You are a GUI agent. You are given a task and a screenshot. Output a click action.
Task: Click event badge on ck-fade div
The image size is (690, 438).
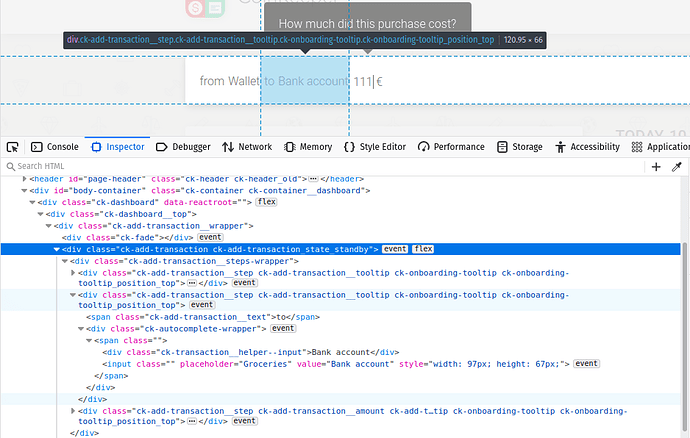(210, 237)
